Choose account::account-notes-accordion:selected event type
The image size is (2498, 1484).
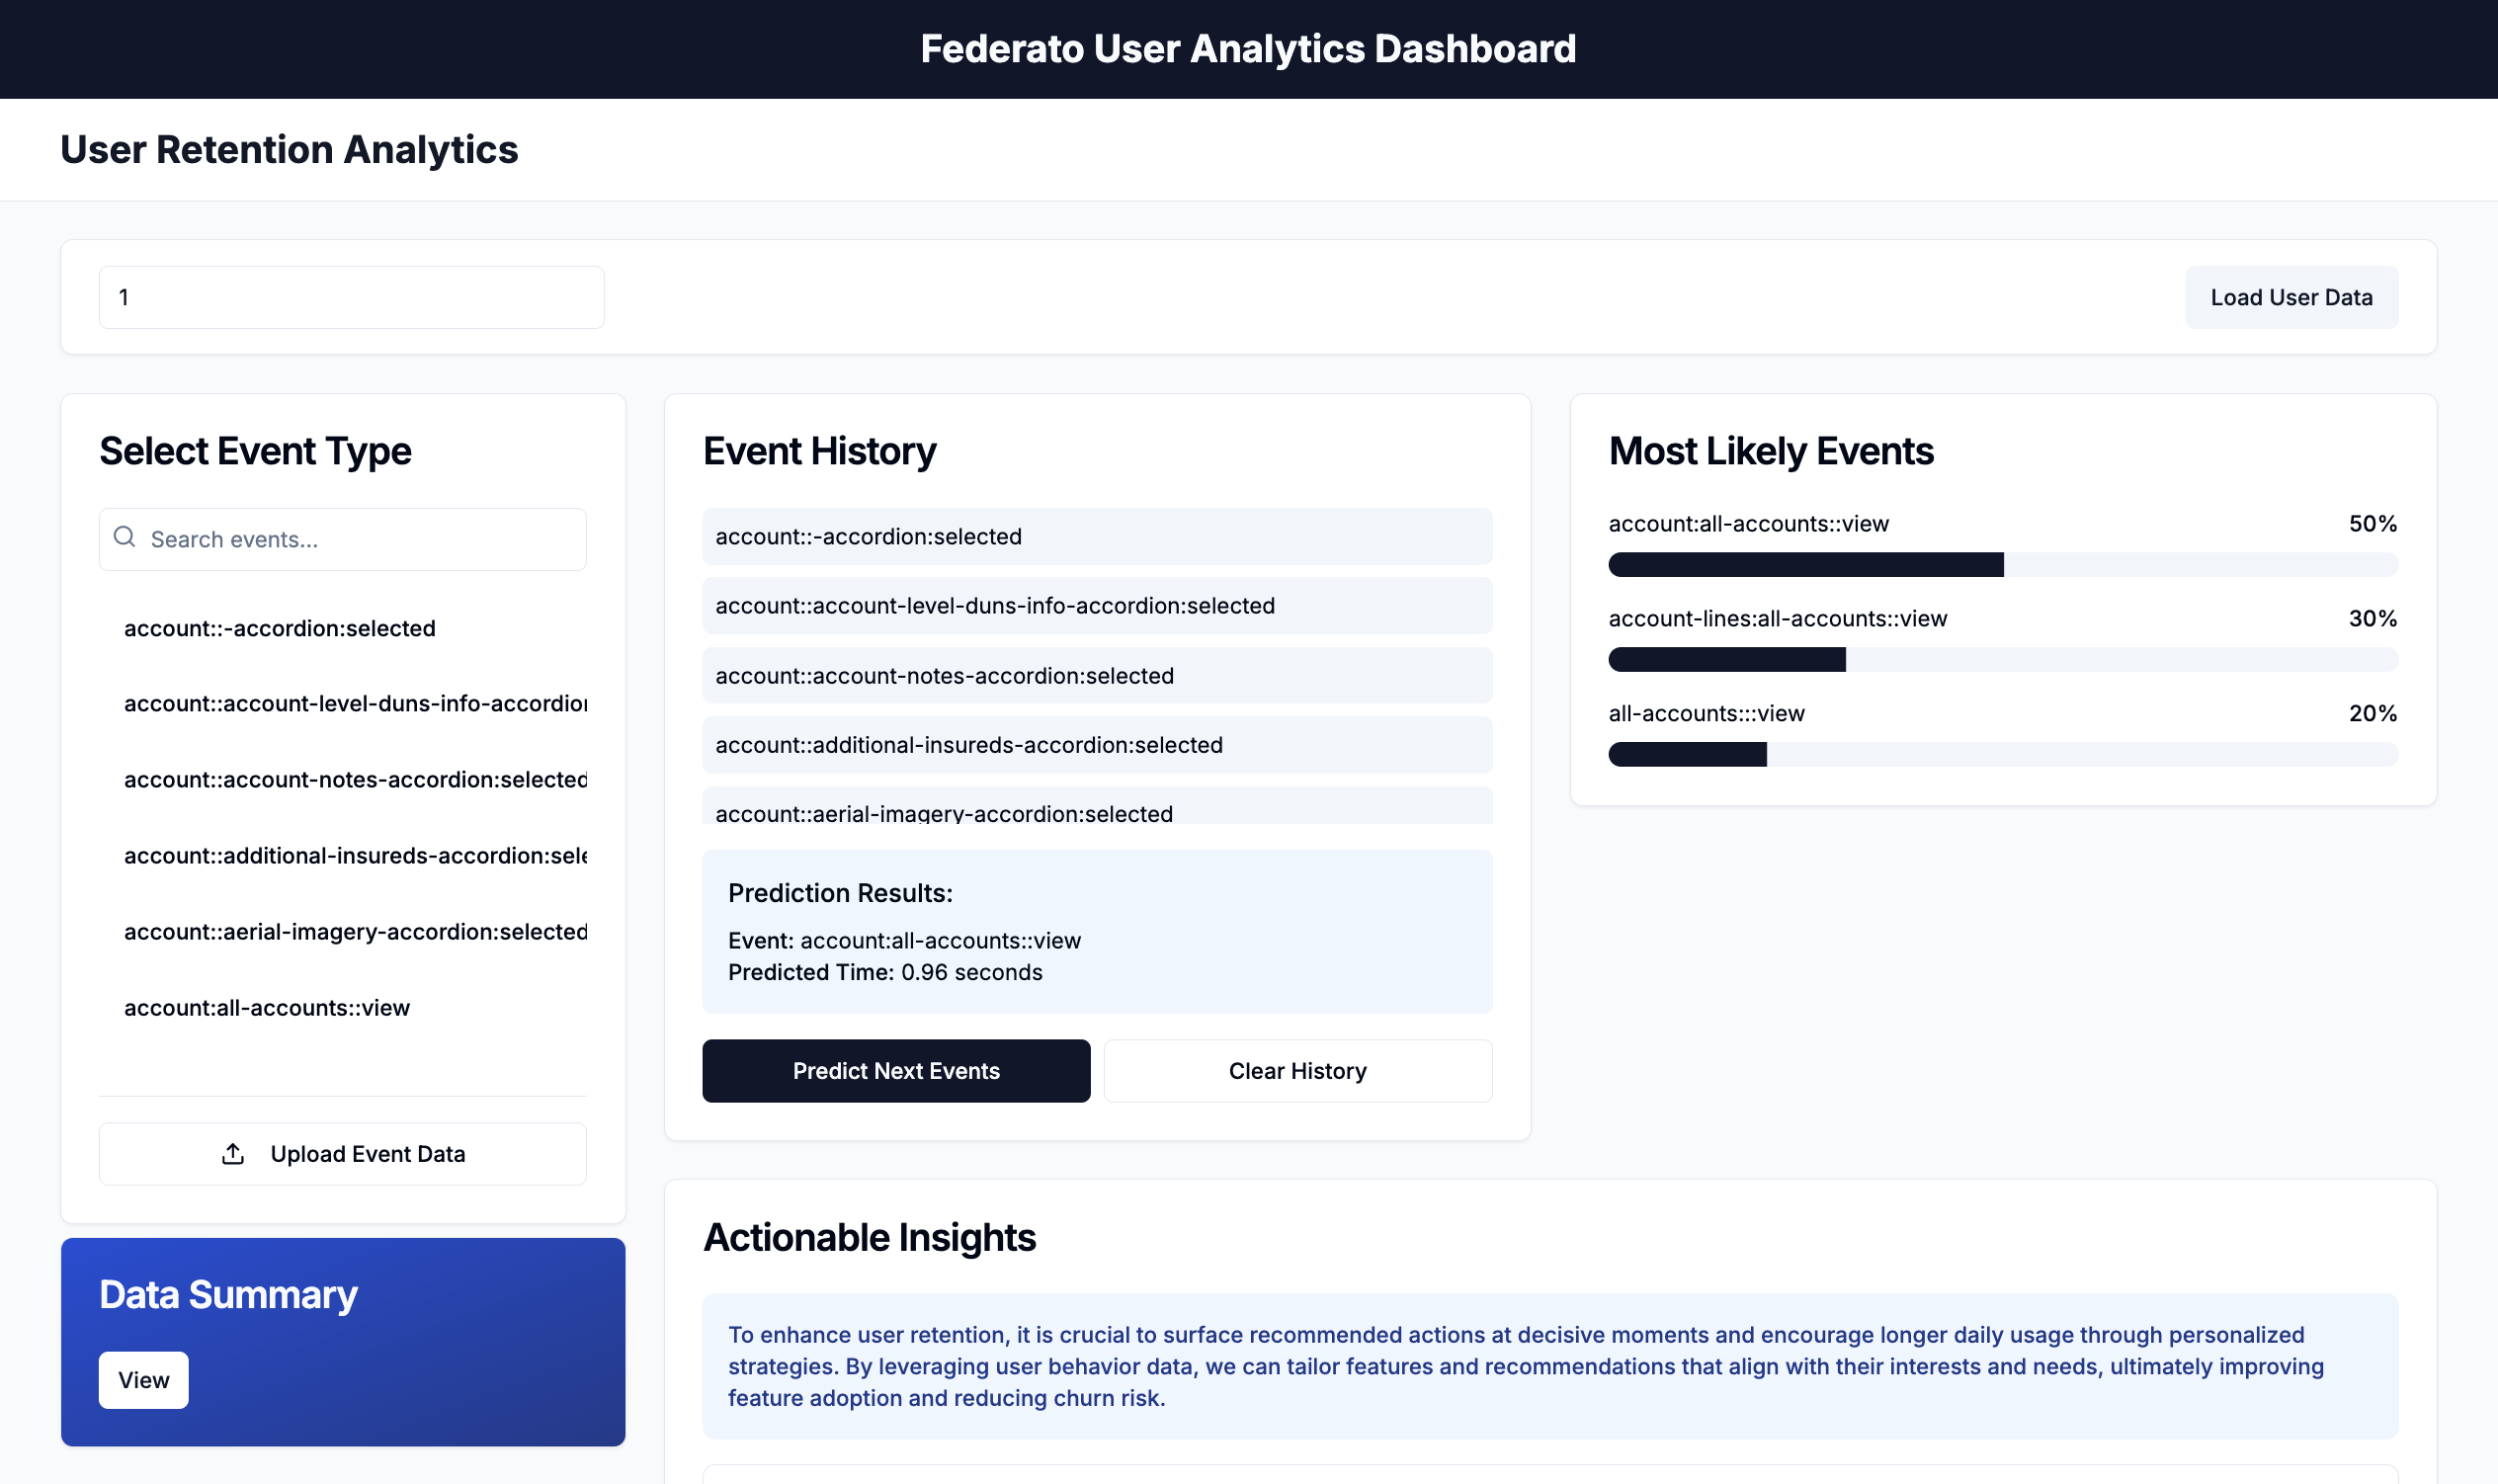click(x=354, y=780)
